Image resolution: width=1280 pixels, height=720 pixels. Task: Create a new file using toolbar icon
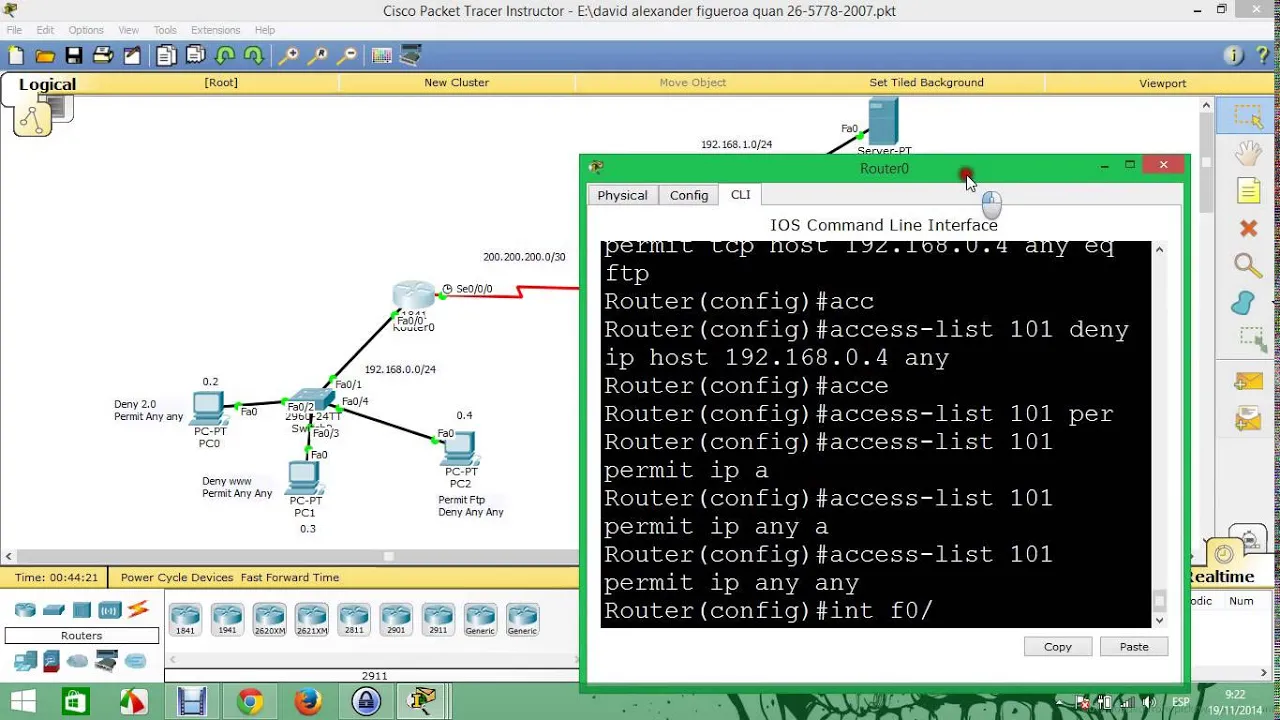16,56
